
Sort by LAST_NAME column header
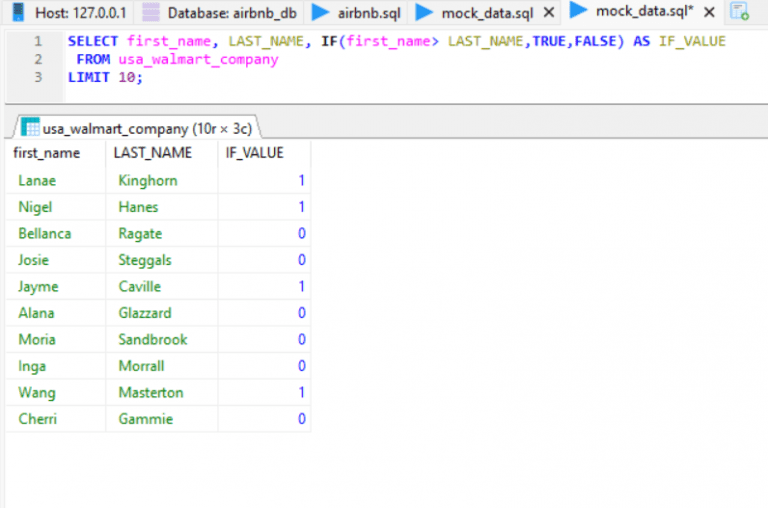pyautogui.click(x=162, y=153)
